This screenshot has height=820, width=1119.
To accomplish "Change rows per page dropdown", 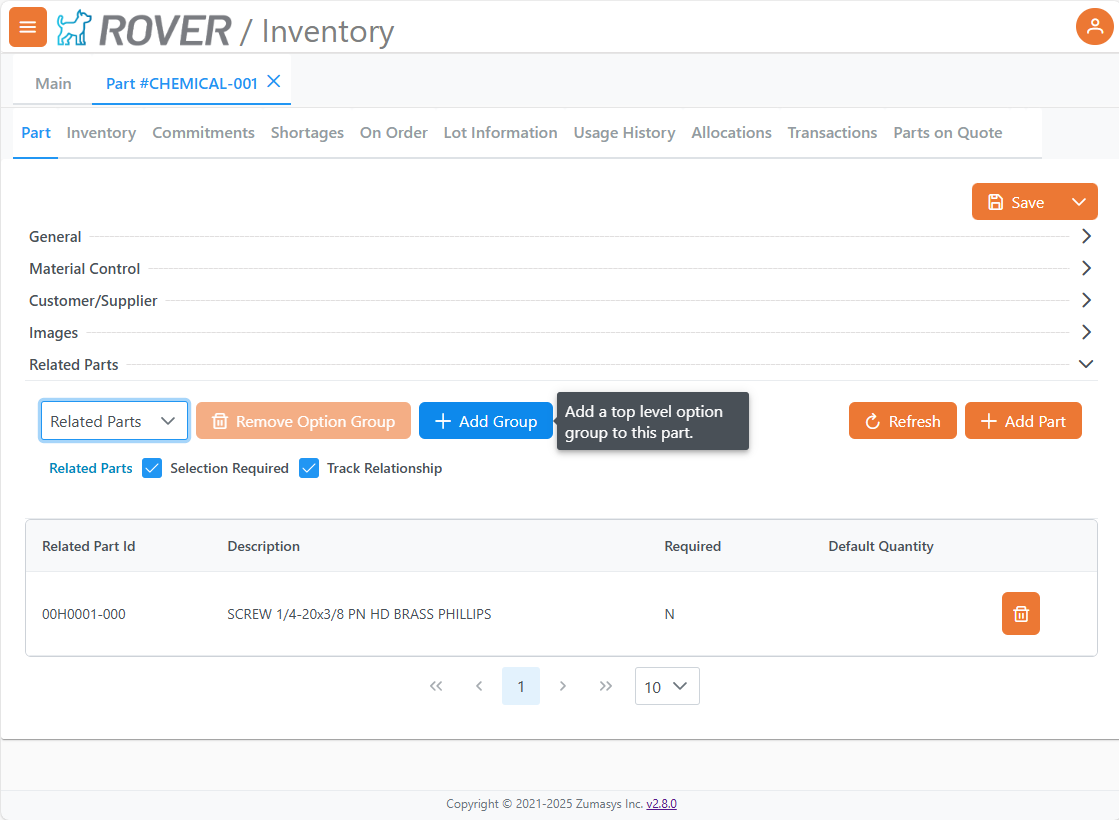I will 667,686.
